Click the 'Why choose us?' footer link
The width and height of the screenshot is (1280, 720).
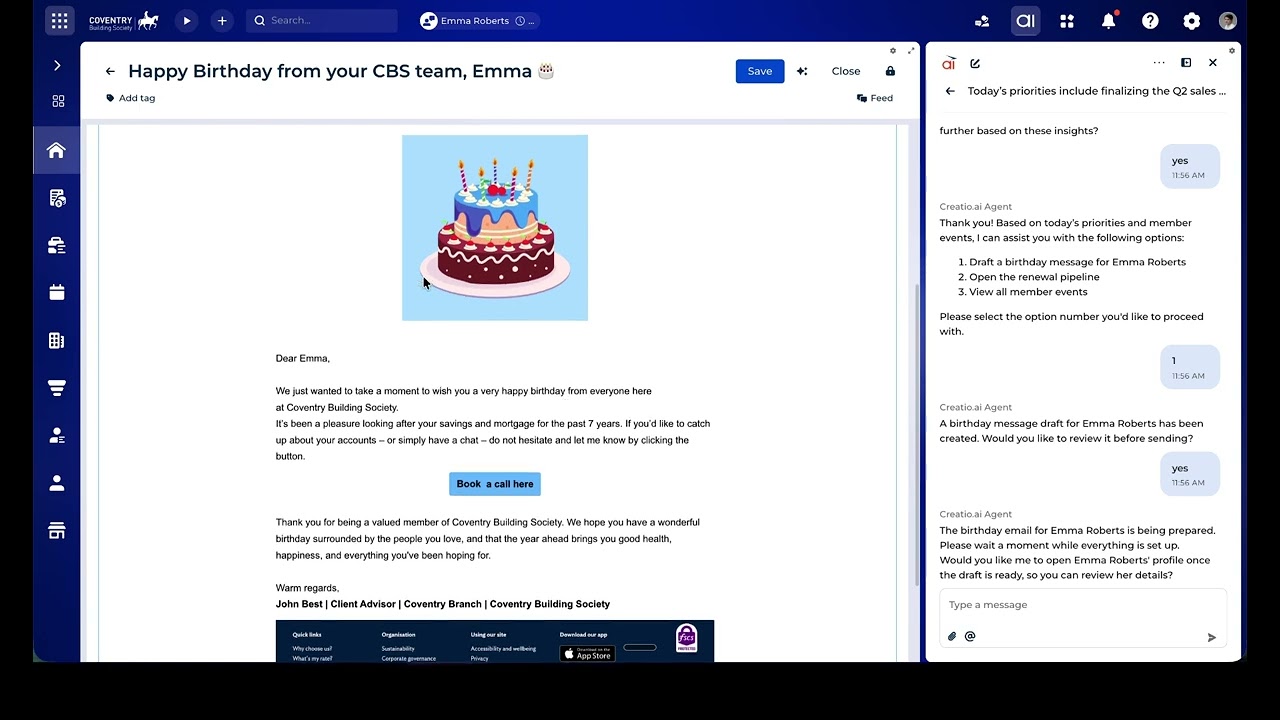tap(312, 649)
